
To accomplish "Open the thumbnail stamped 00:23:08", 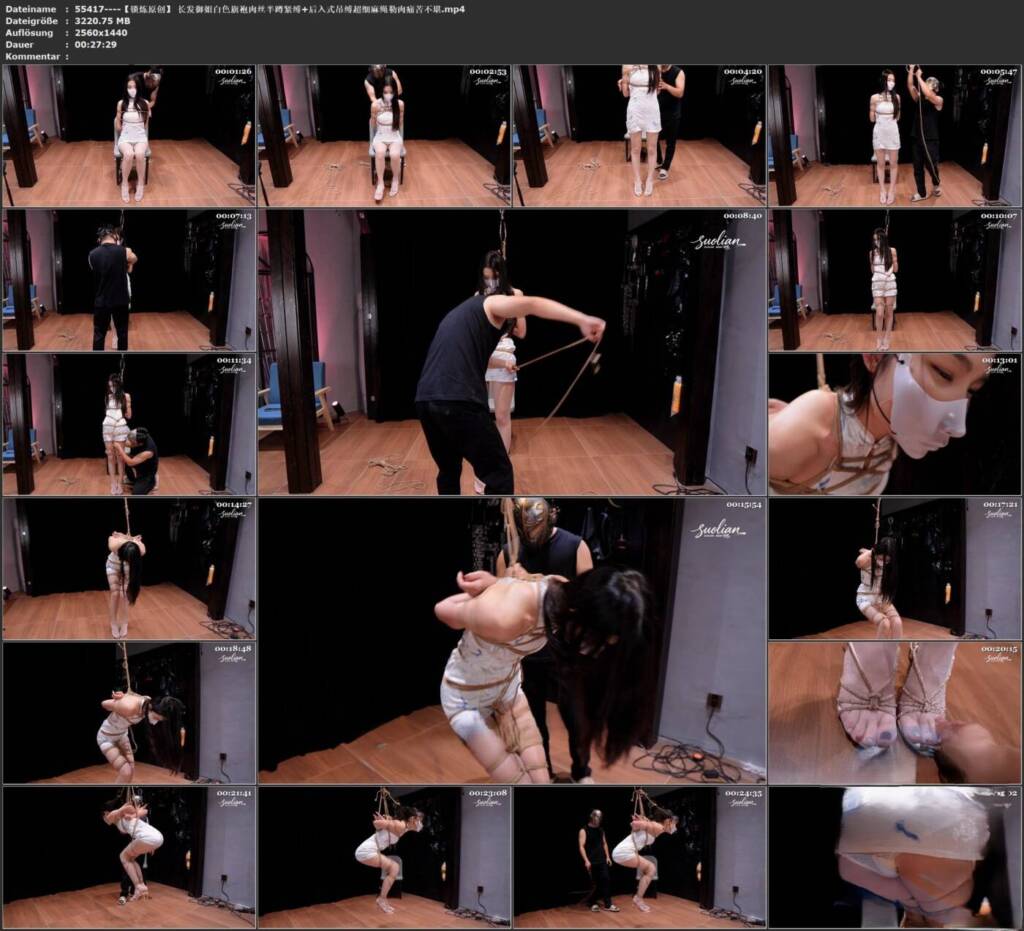I will point(384,857).
